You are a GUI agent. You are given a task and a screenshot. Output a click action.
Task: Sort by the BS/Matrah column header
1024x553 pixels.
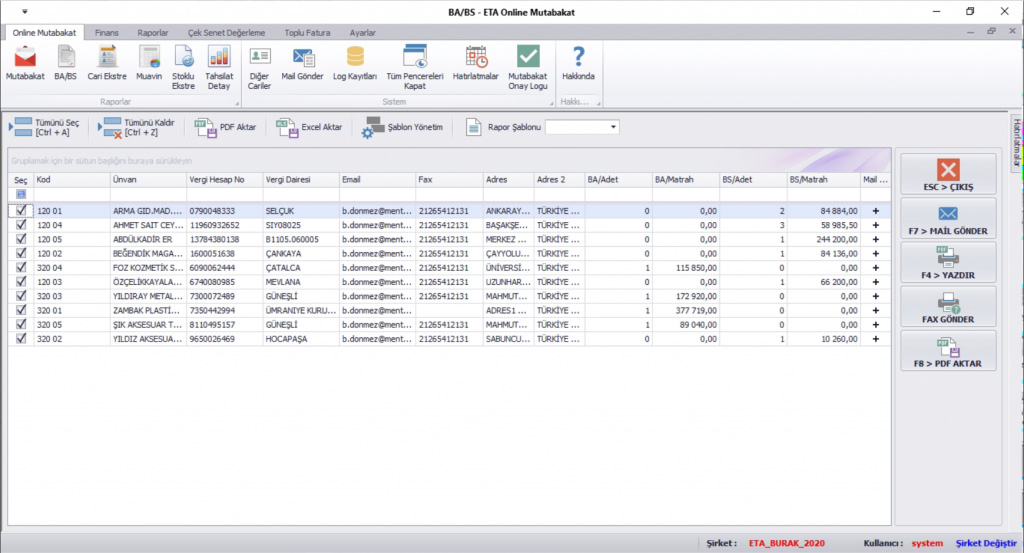823,180
